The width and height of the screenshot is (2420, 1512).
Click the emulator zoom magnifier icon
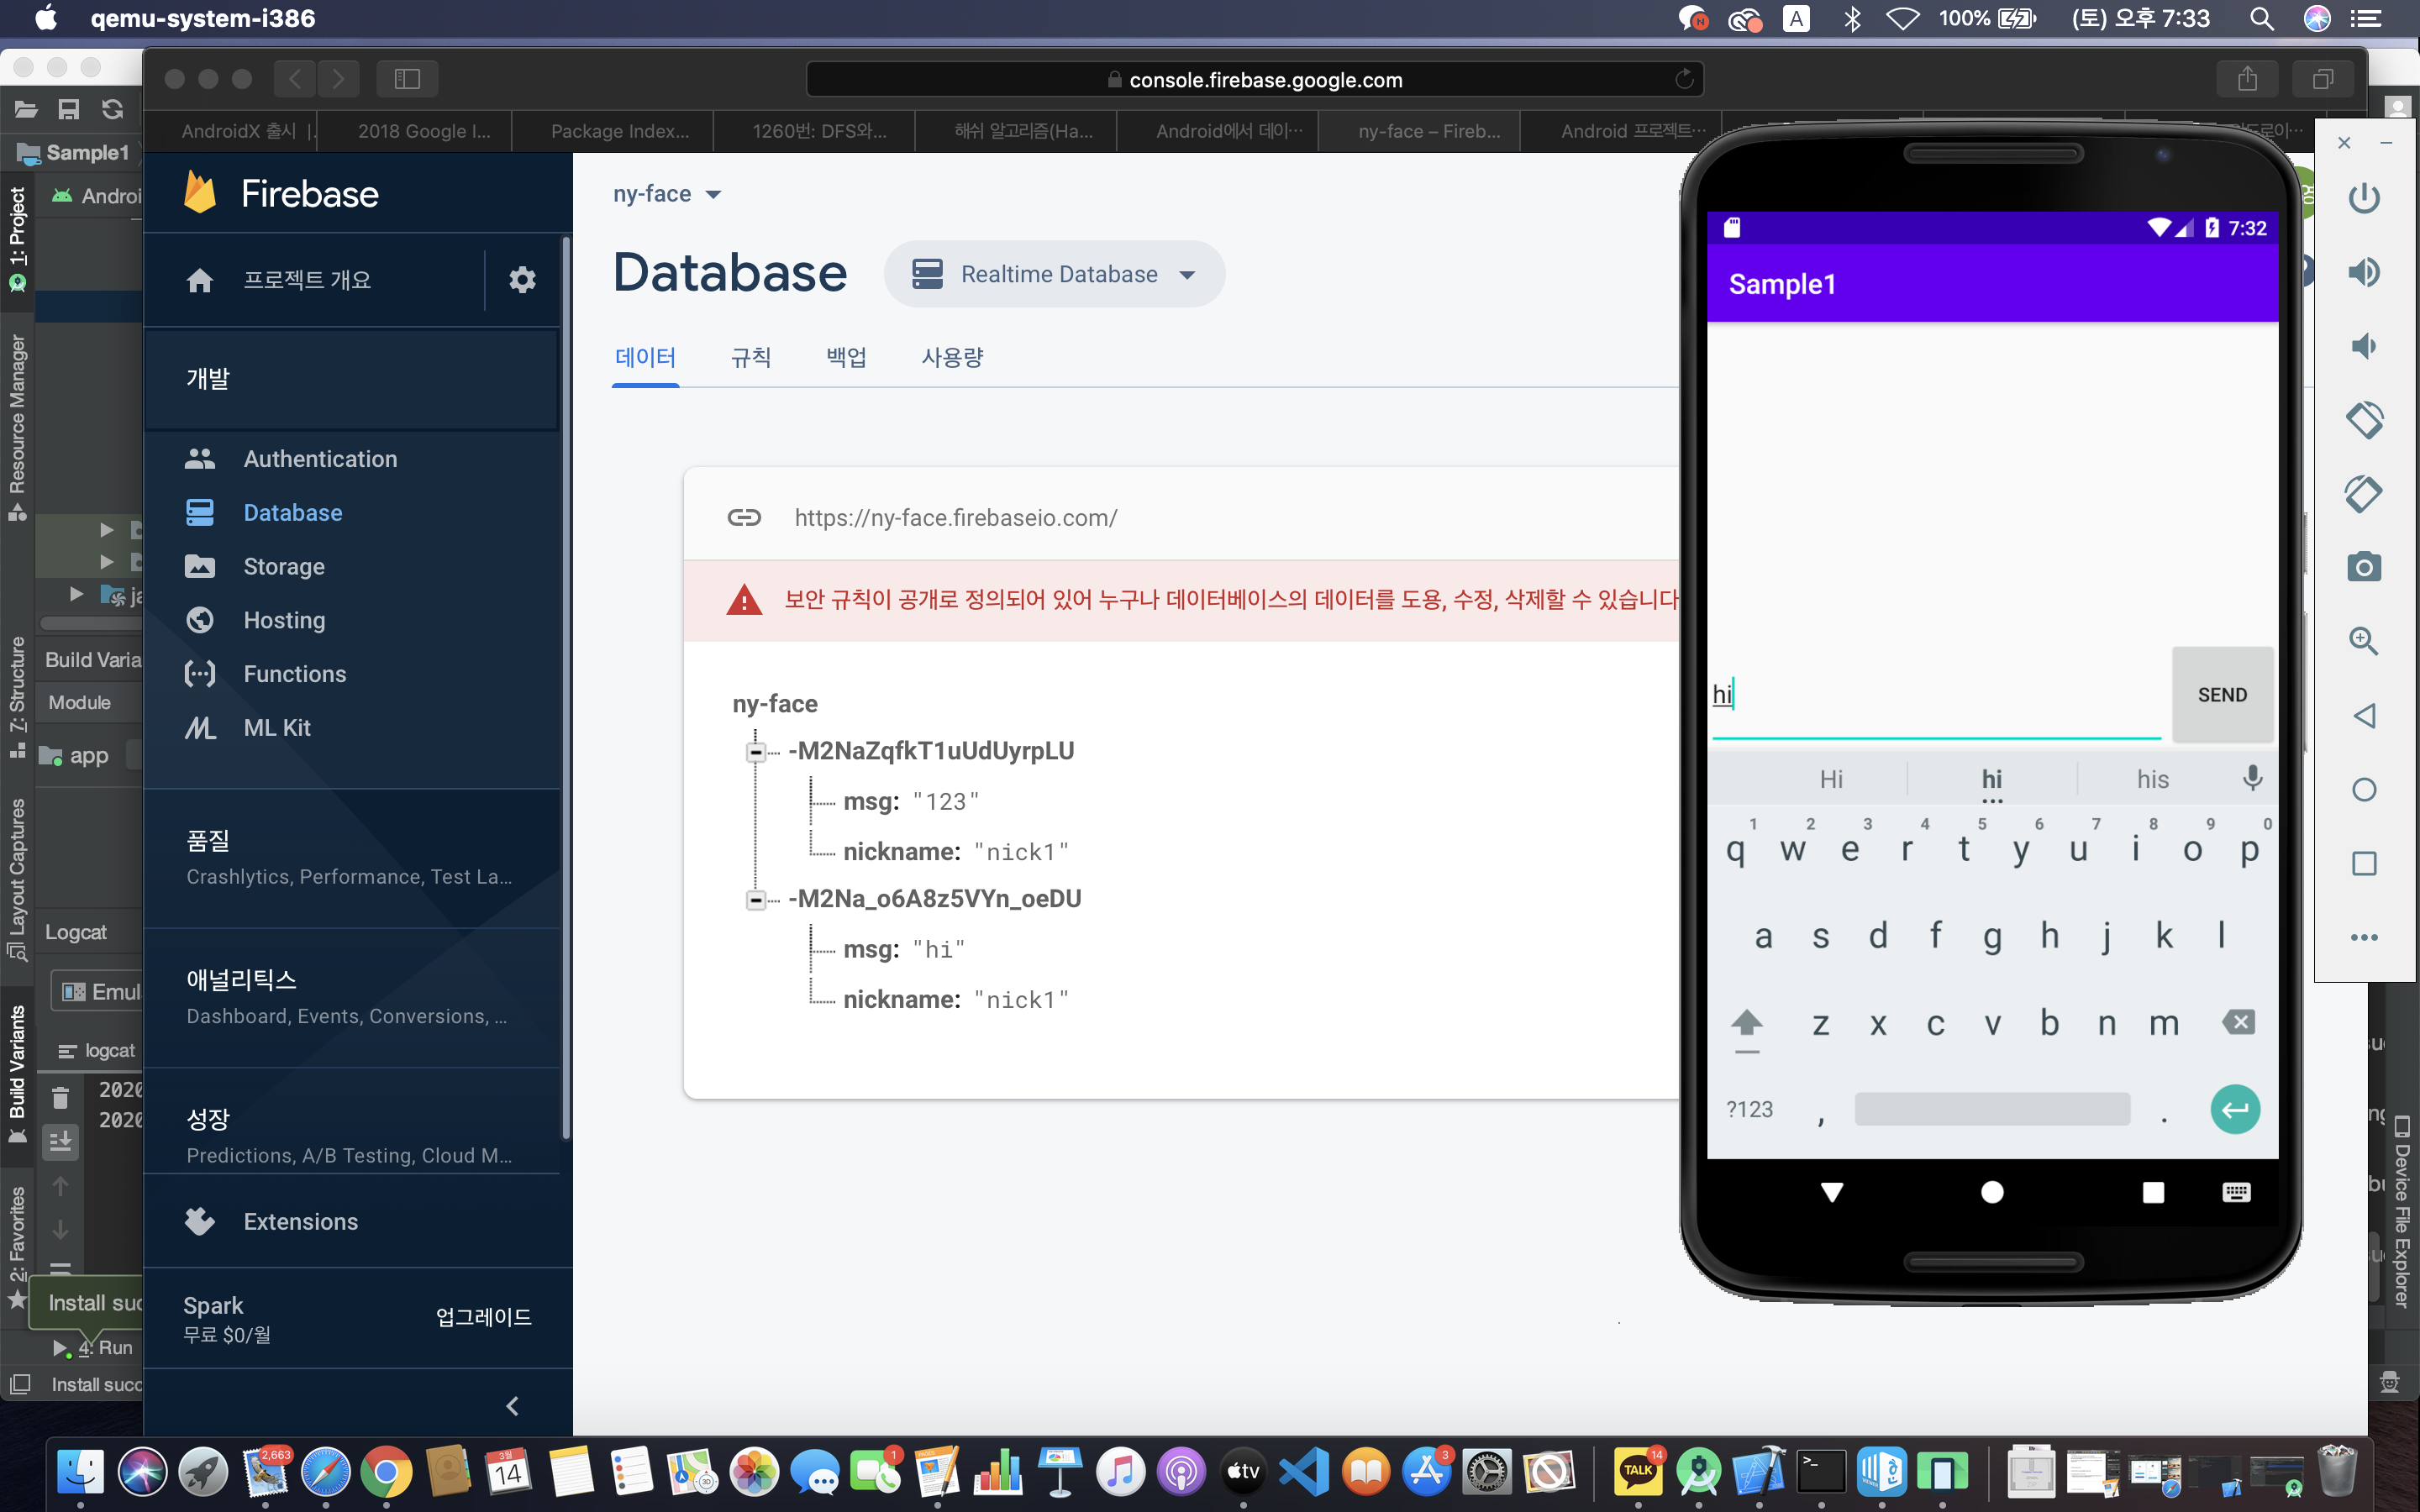pyautogui.click(x=2363, y=641)
